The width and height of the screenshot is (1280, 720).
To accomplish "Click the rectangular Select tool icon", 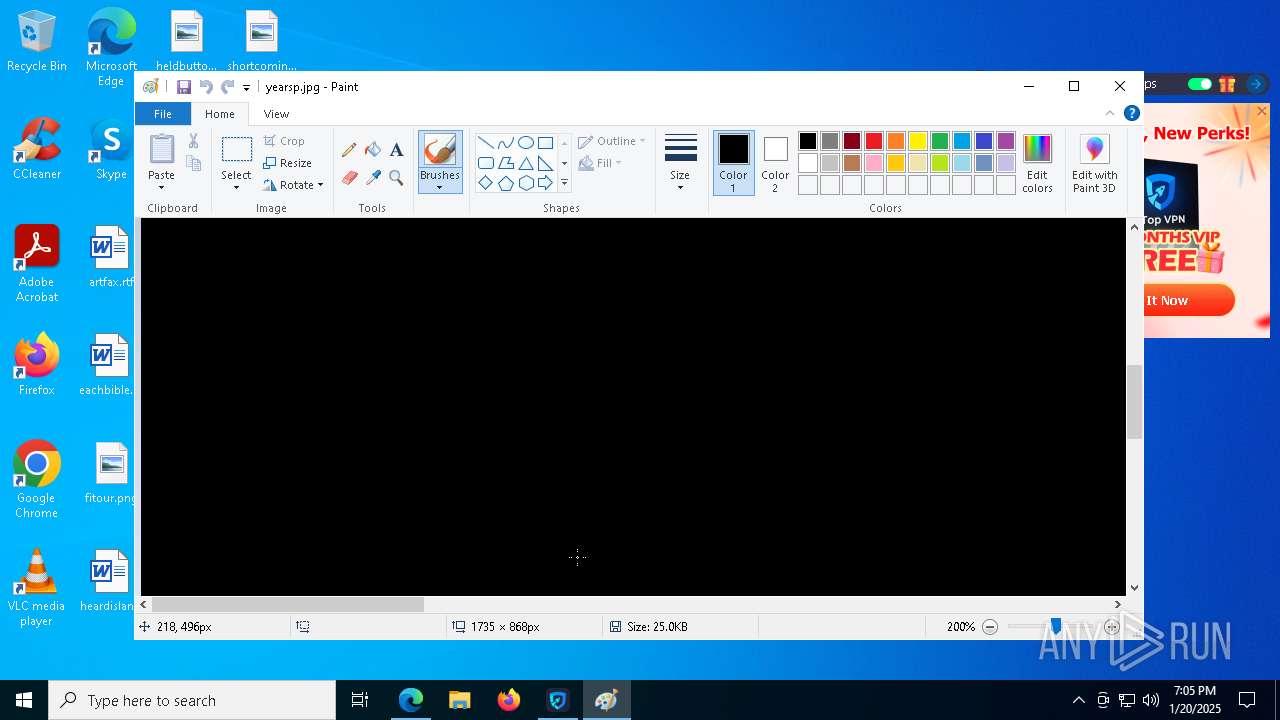I will coord(237,150).
